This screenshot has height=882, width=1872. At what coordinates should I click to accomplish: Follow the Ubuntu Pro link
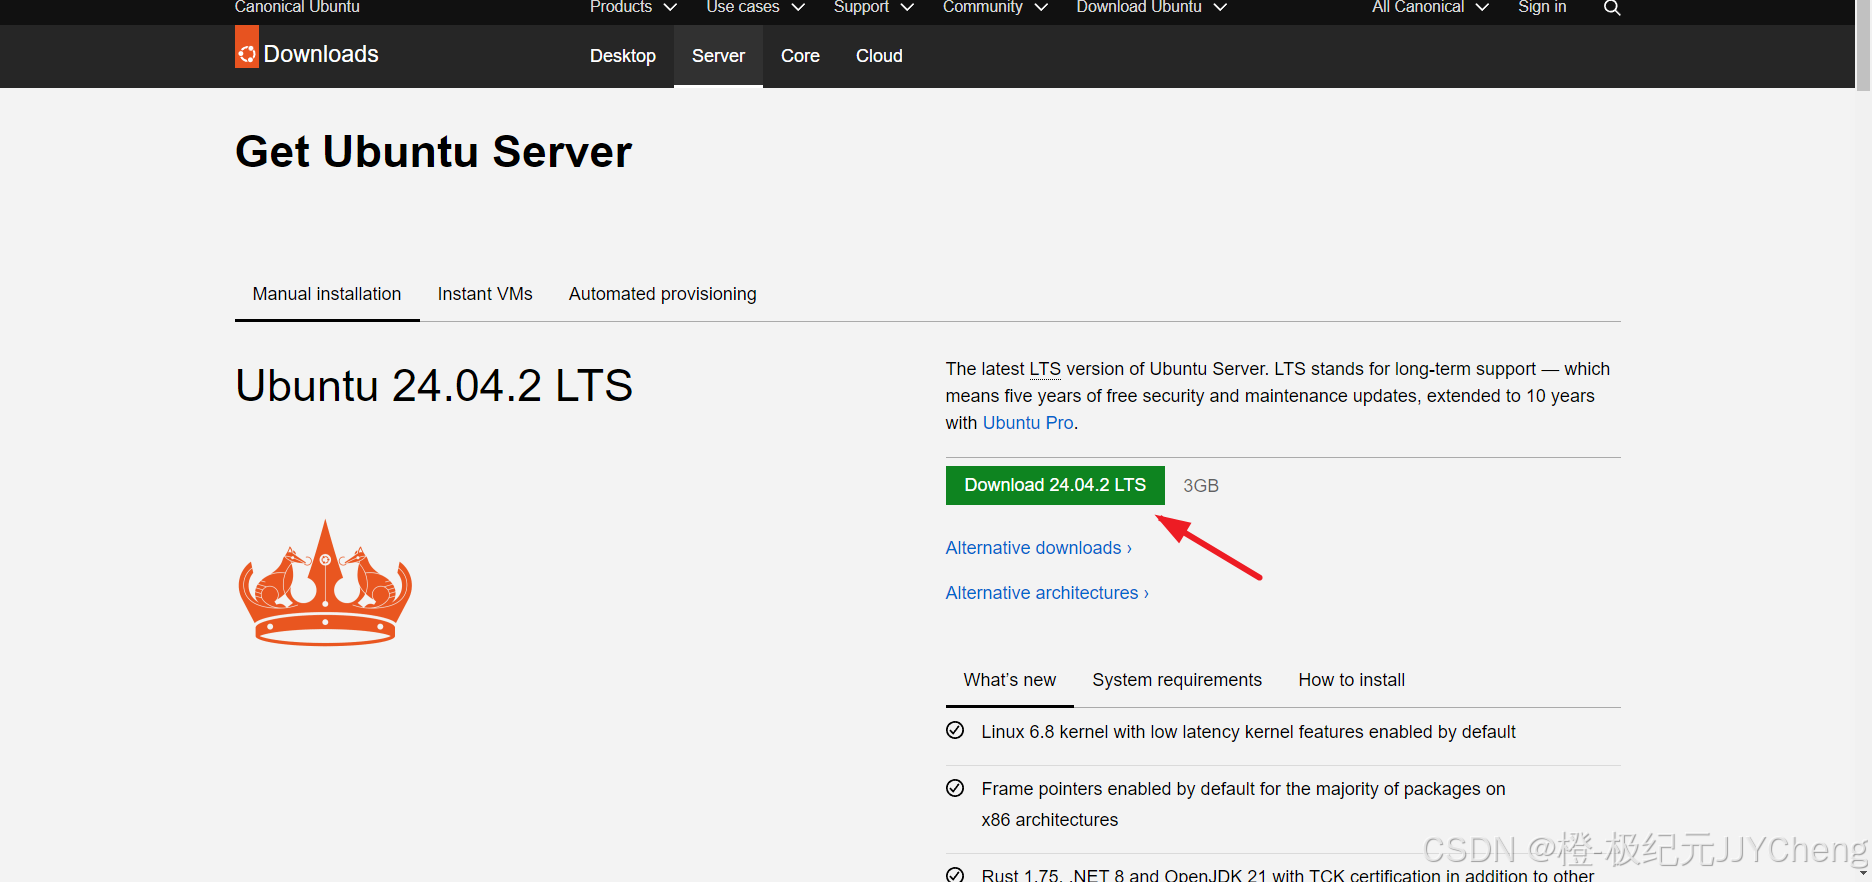tap(1028, 423)
